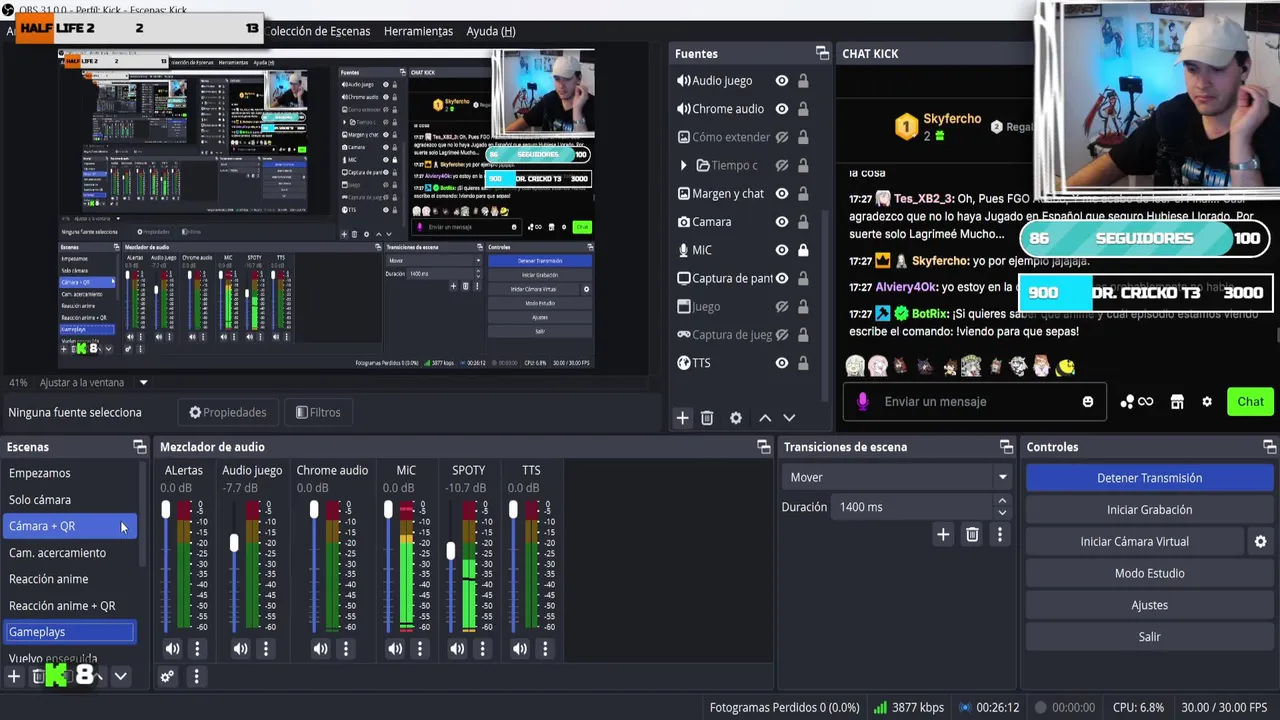Mute the SPOTY channel speaker
1280x720 pixels.
pos(457,649)
